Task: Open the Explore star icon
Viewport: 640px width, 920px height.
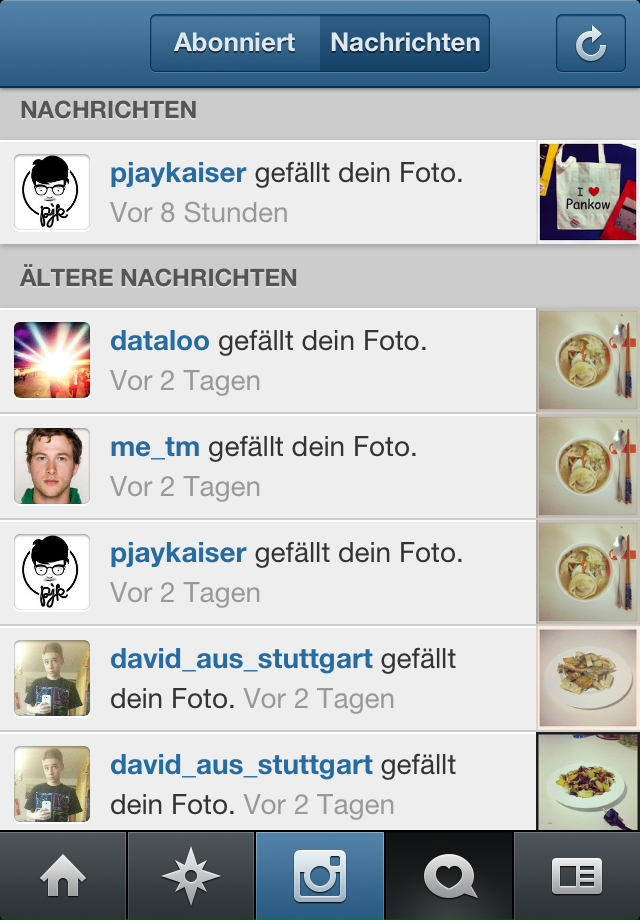Action: tap(191, 876)
